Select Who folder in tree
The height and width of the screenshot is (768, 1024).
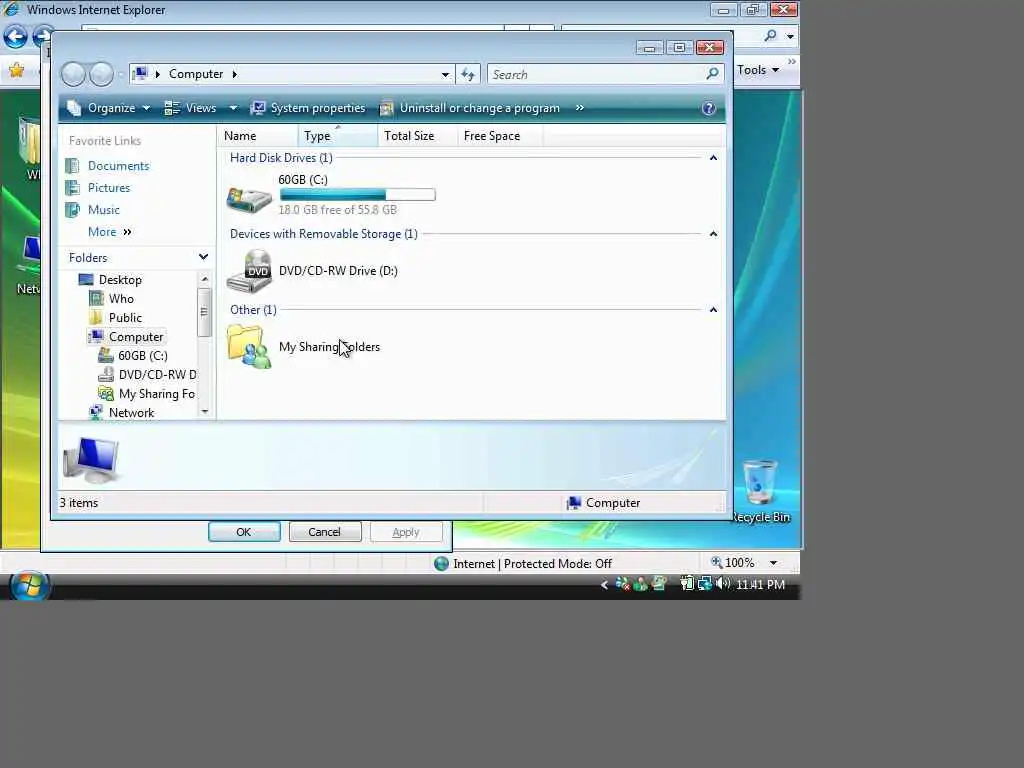[x=121, y=298]
